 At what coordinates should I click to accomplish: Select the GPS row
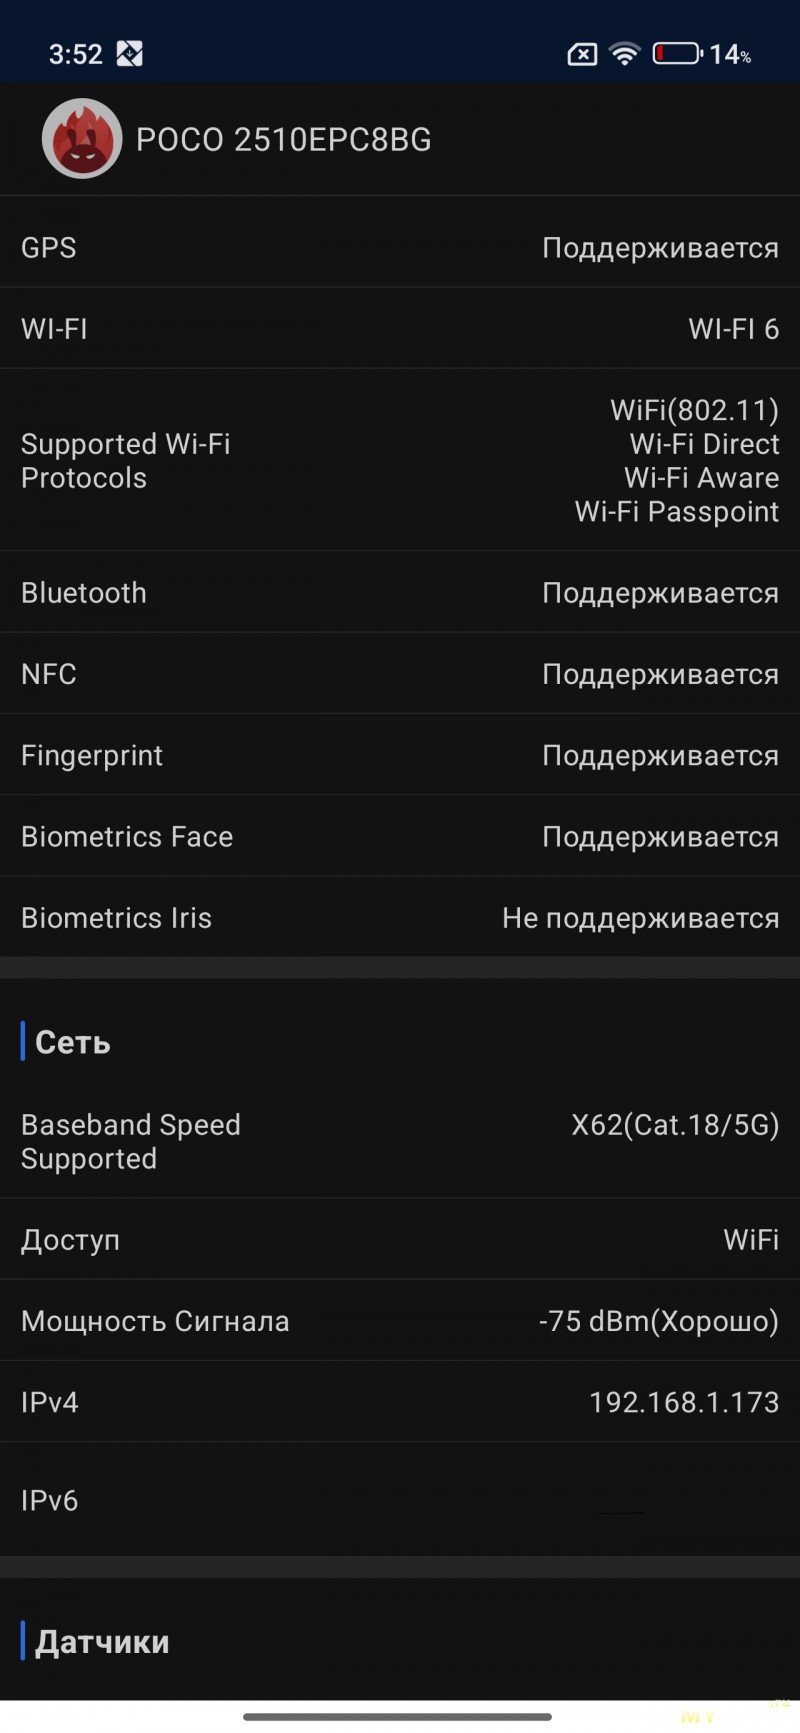coord(400,248)
